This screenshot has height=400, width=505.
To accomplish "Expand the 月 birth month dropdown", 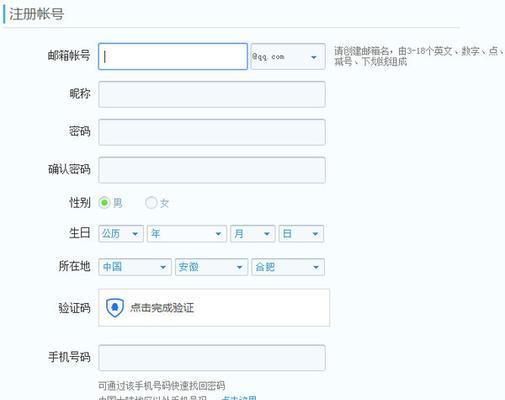I will [253, 234].
